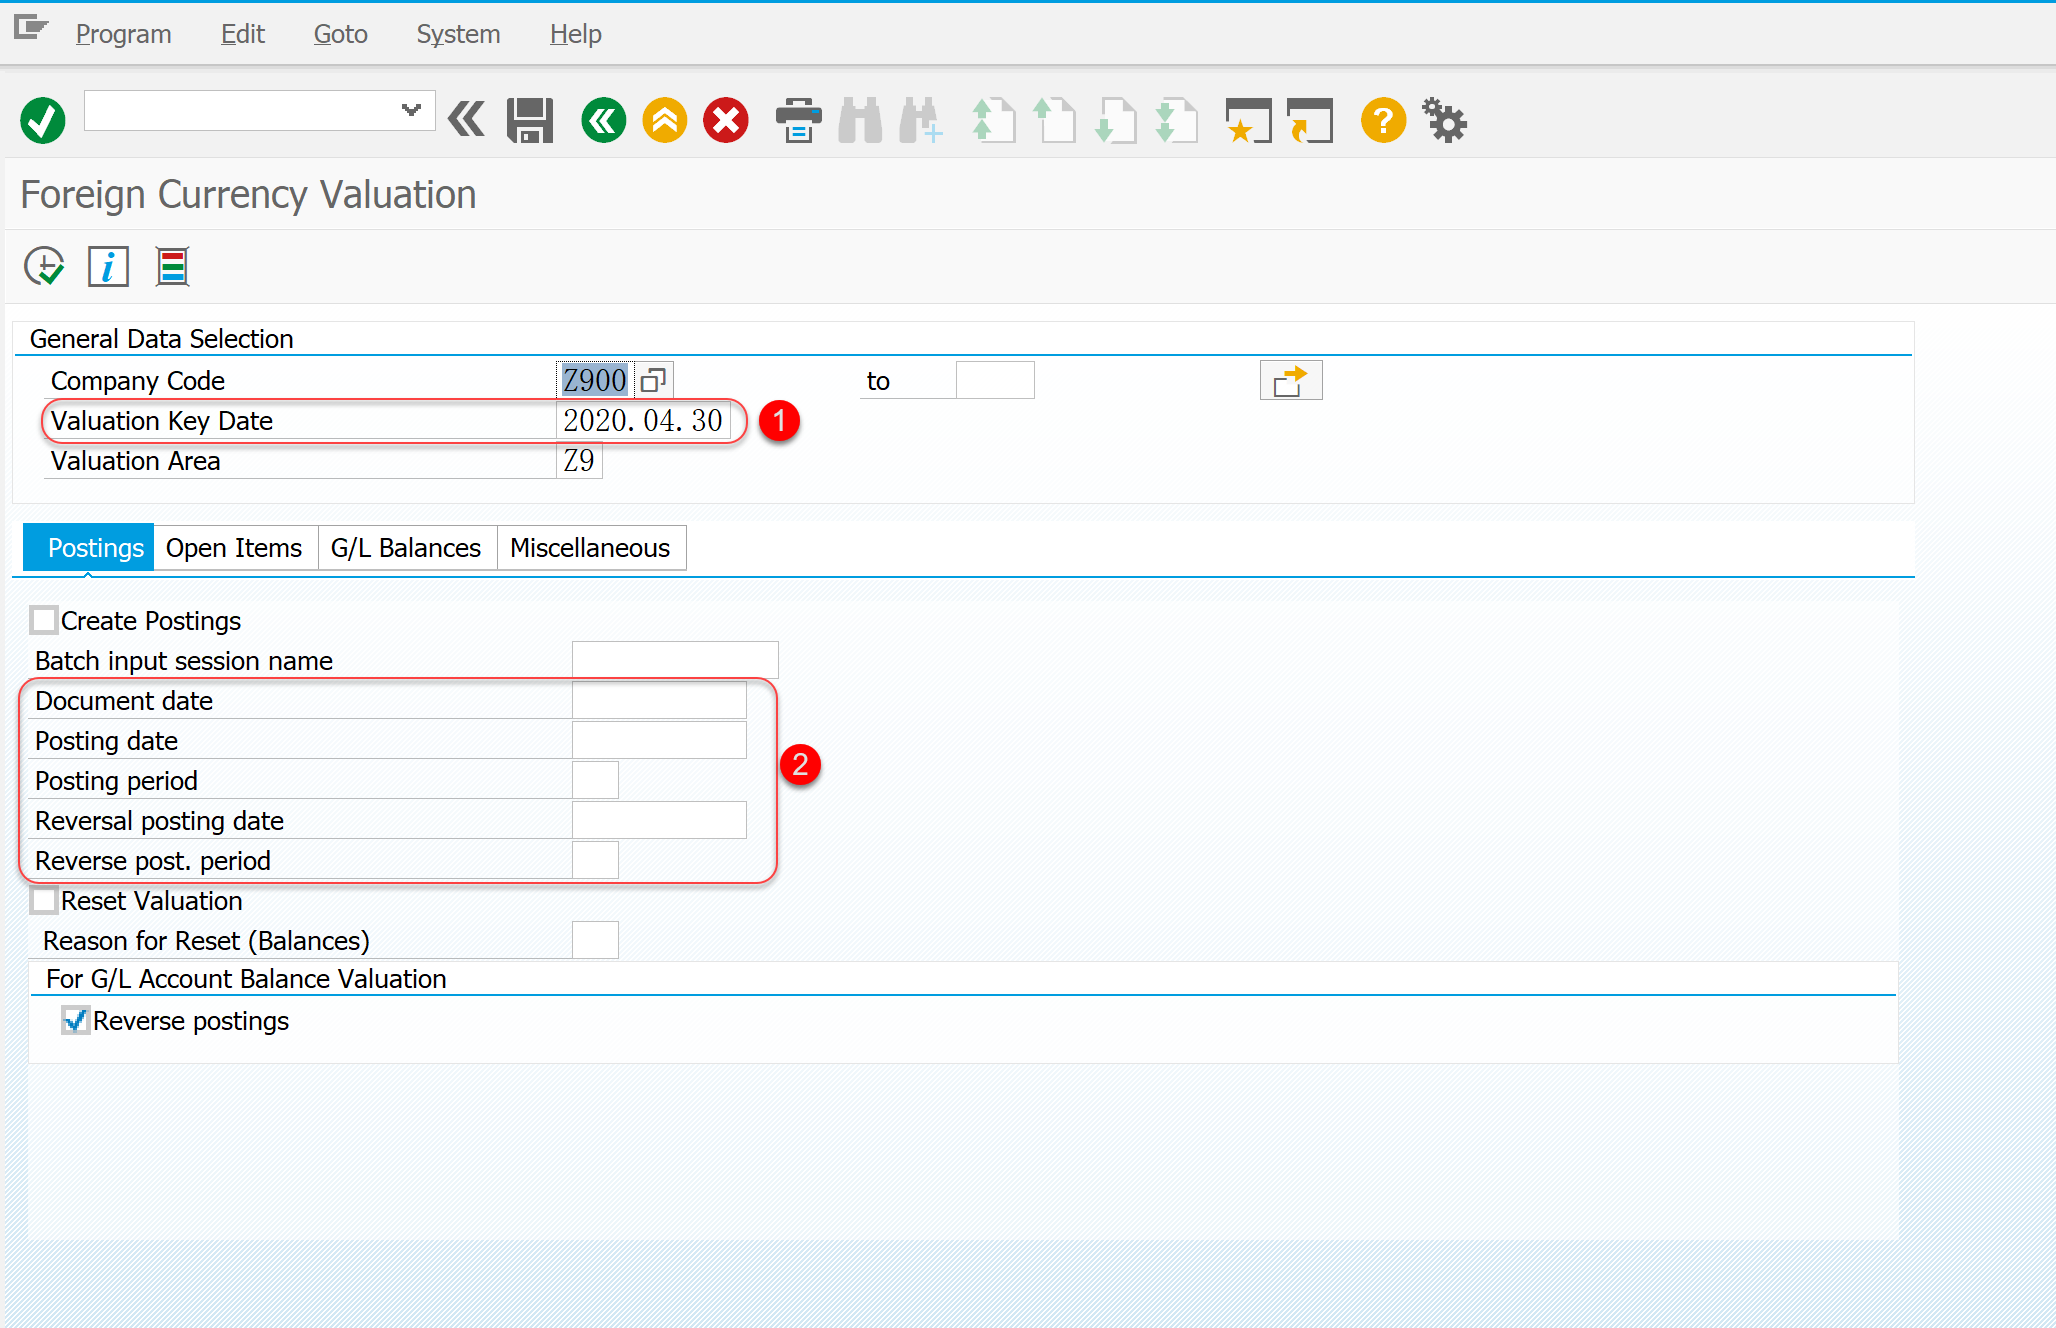The image size is (2056, 1328).
Task: Enable the Create Postings checkbox
Action: [x=44, y=620]
